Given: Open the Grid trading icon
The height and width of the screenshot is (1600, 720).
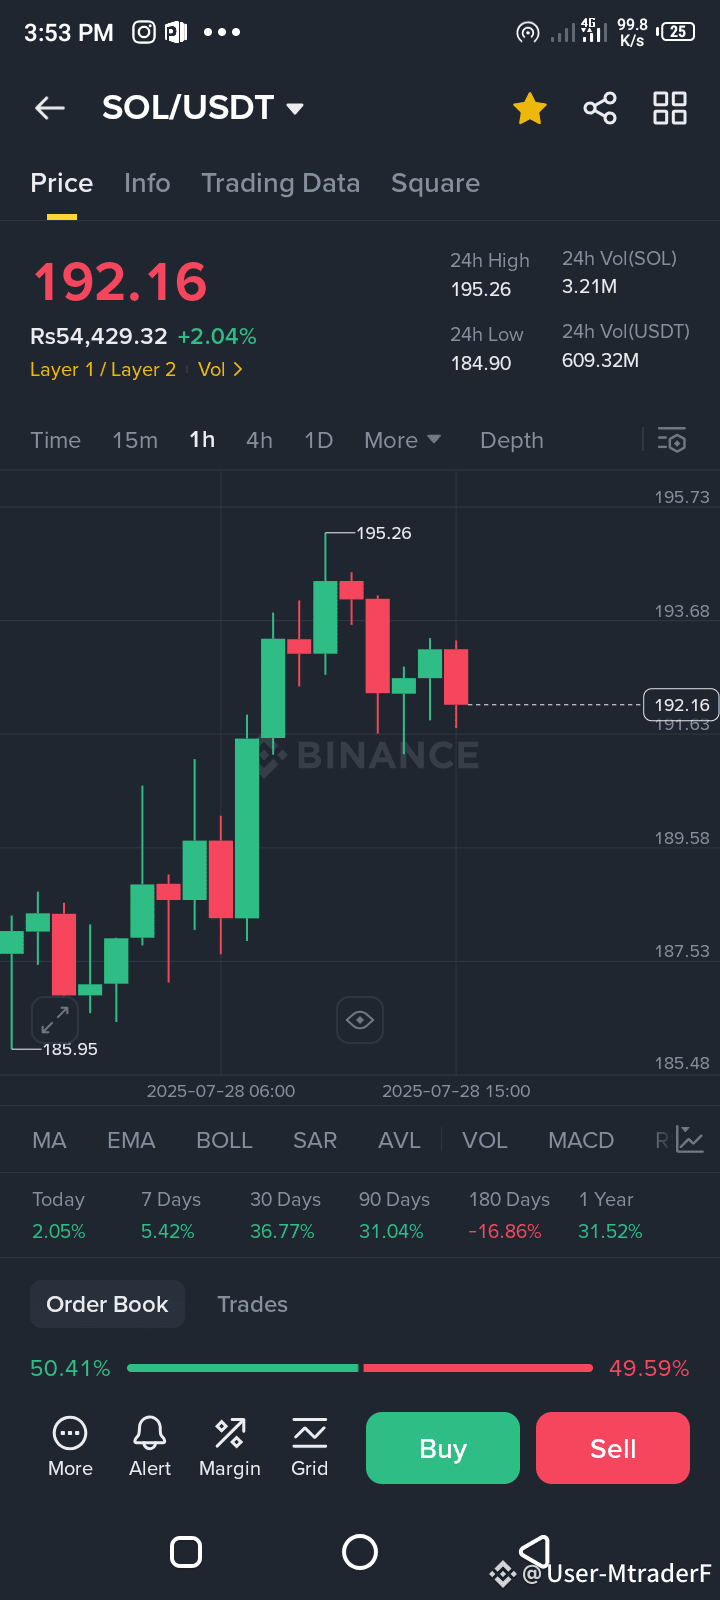Looking at the screenshot, I should (x=310, y=1447).
